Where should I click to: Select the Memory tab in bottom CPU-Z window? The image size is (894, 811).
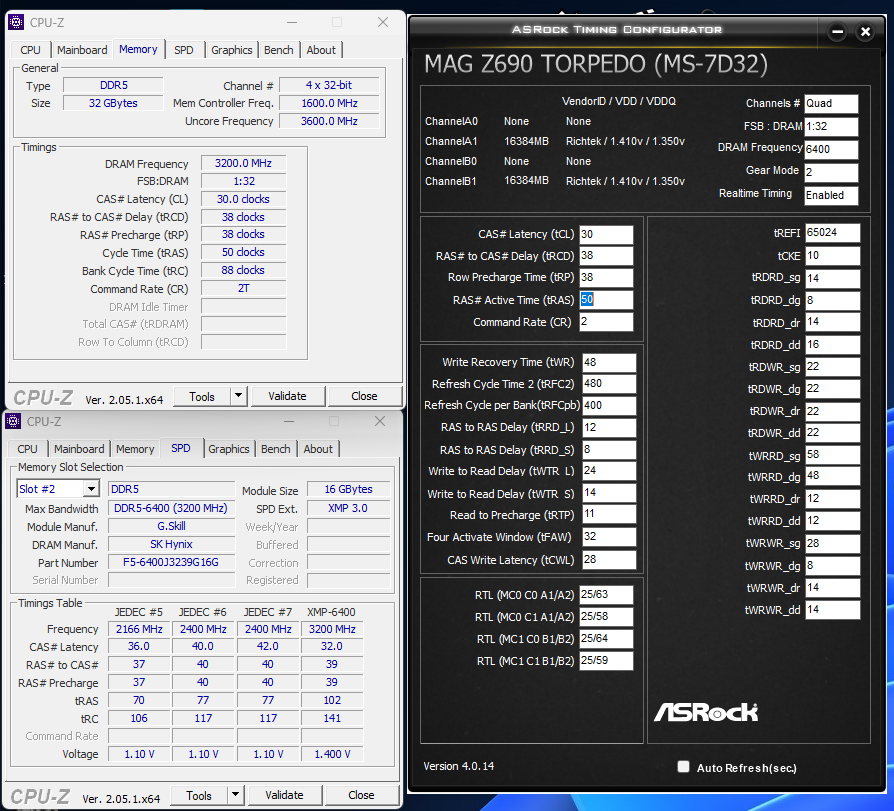[x=135, y=449]
